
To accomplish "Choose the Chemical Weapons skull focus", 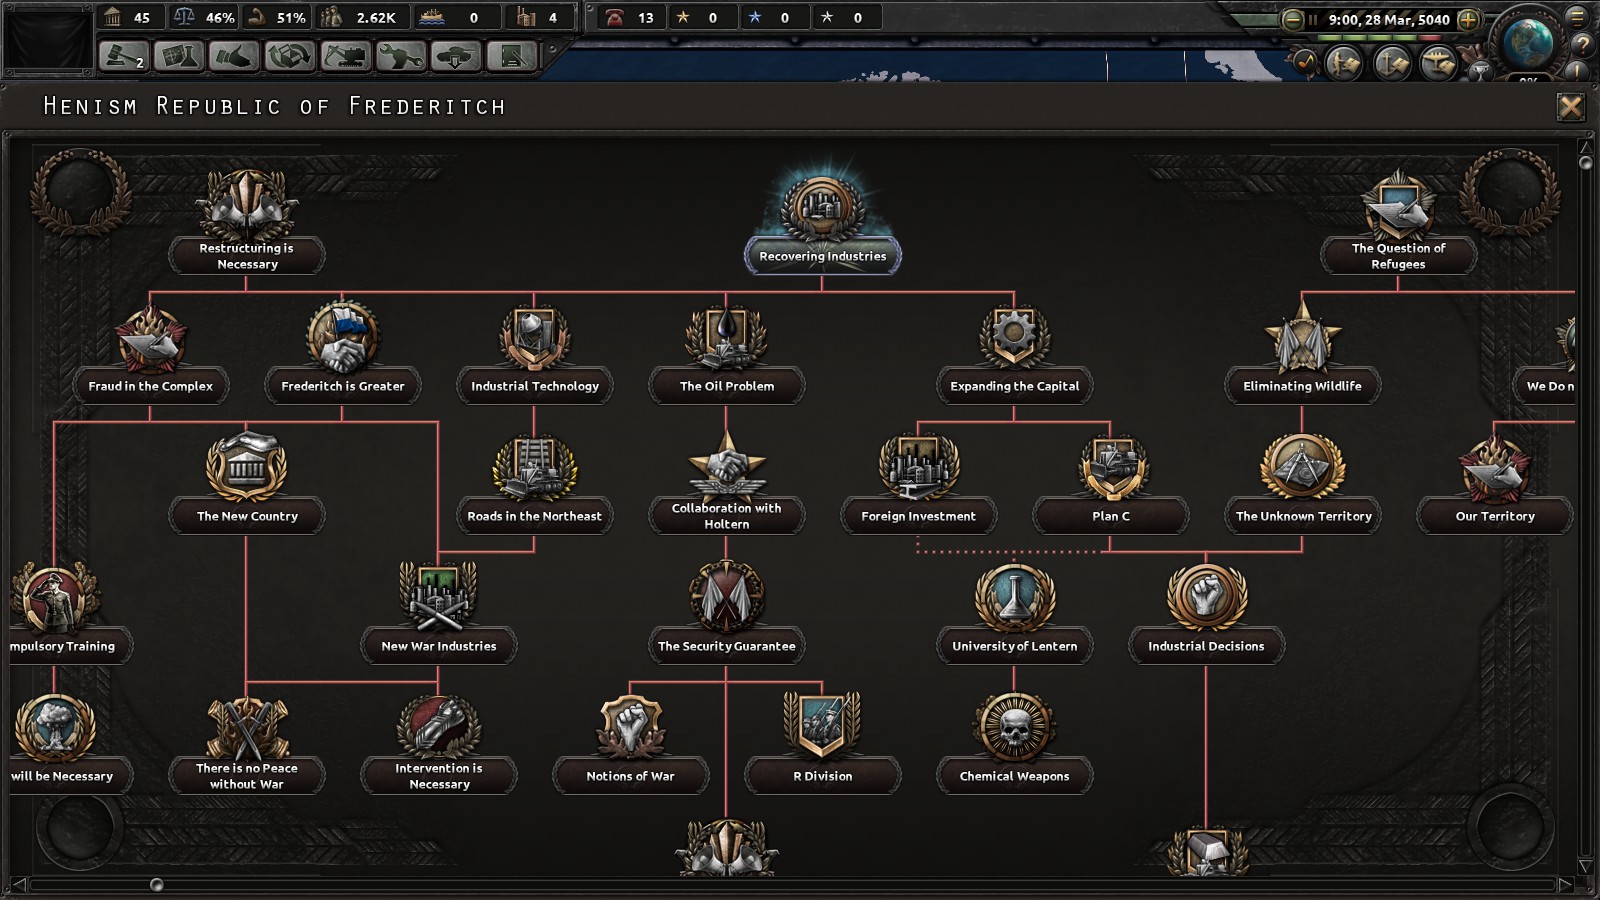I will pyautogui.click(x=1014, y=728).
